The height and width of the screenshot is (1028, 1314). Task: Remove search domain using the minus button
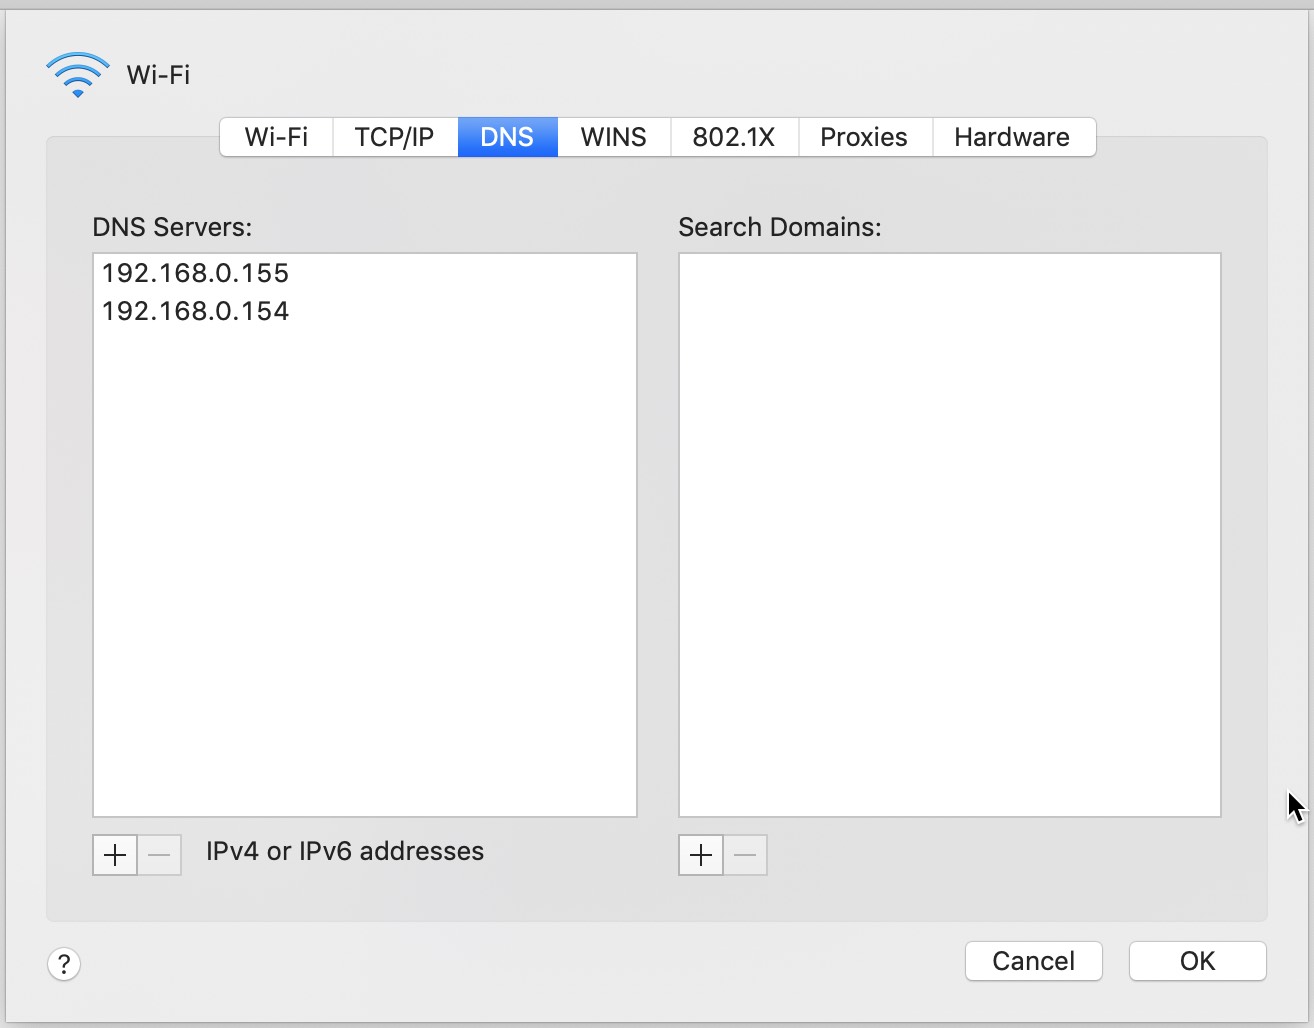coord(745,855)
